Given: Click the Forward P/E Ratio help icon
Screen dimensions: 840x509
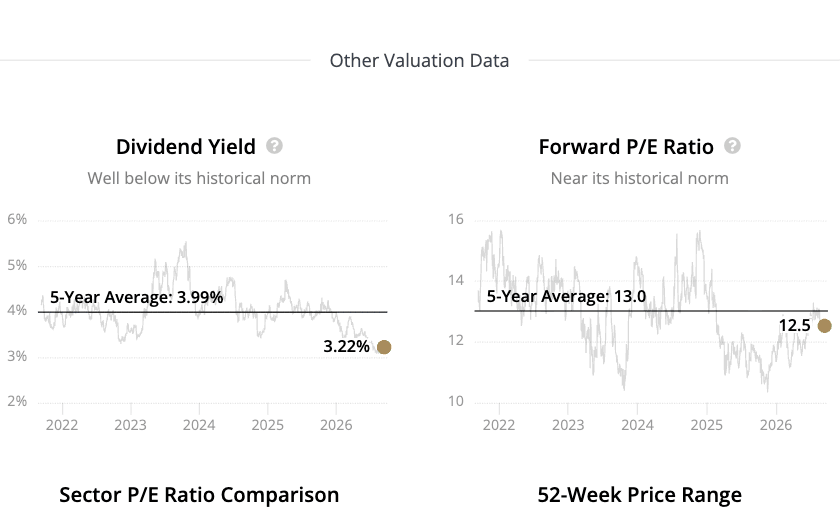Looking at the screenshot, I should click(x=732, y=146).
